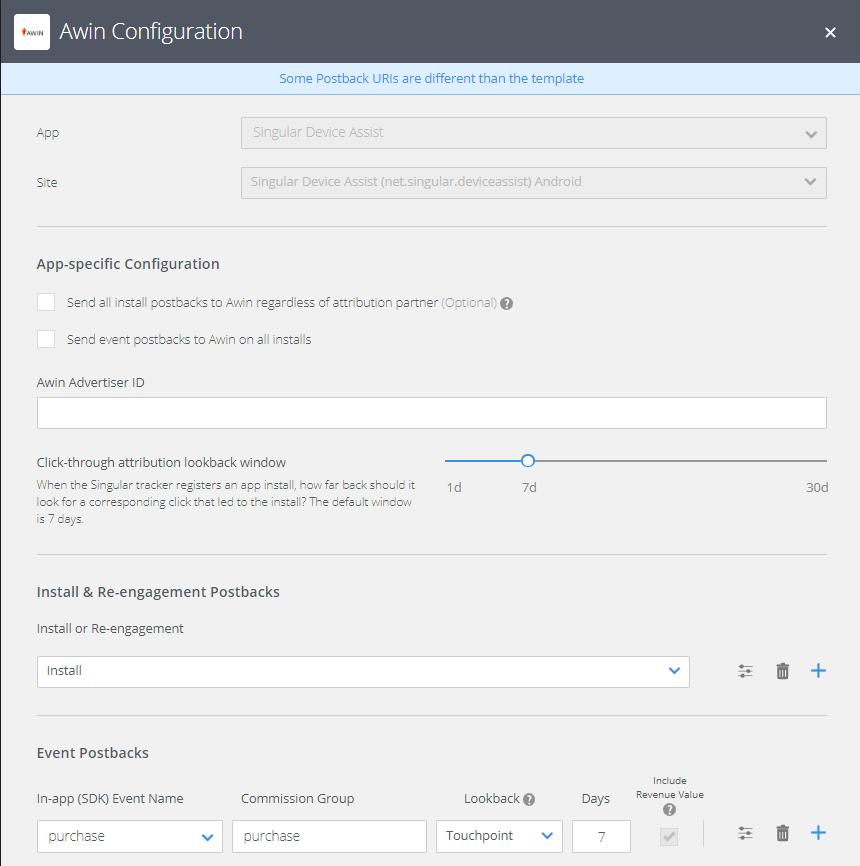Click the 'Awin Advertiser ID' label
Viewport: 860px width, 866px height.
tap(91, 382)
